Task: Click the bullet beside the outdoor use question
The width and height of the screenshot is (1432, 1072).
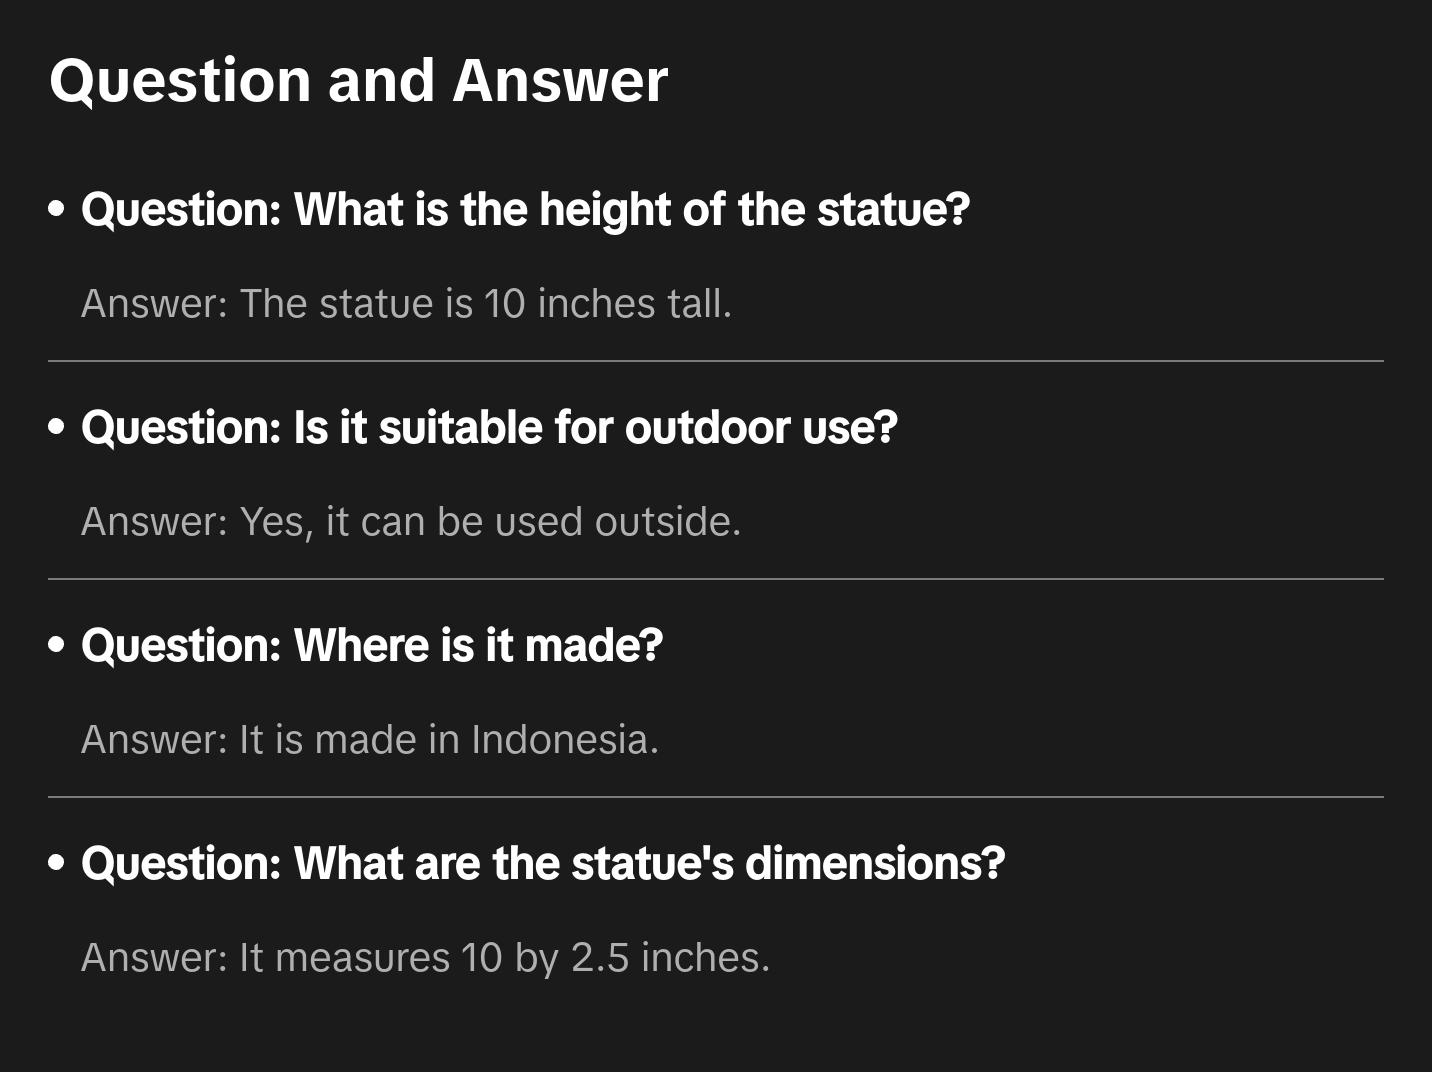Action: [x=57, y=428]
